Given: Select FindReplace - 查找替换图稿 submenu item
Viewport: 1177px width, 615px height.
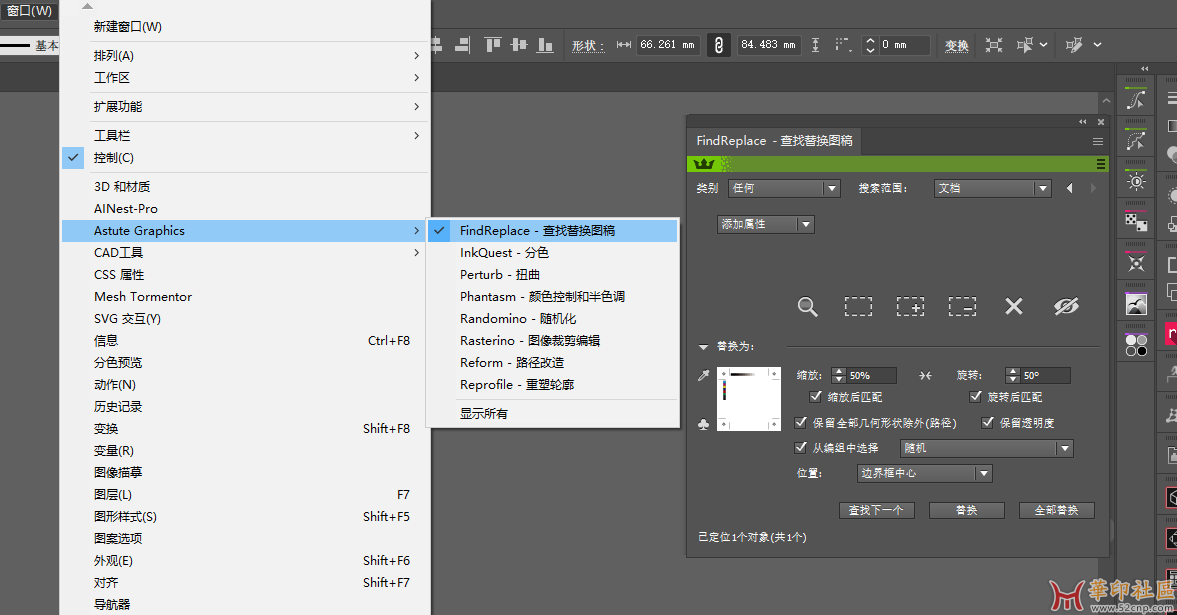Looking at the screenshot, I should 552,231.
